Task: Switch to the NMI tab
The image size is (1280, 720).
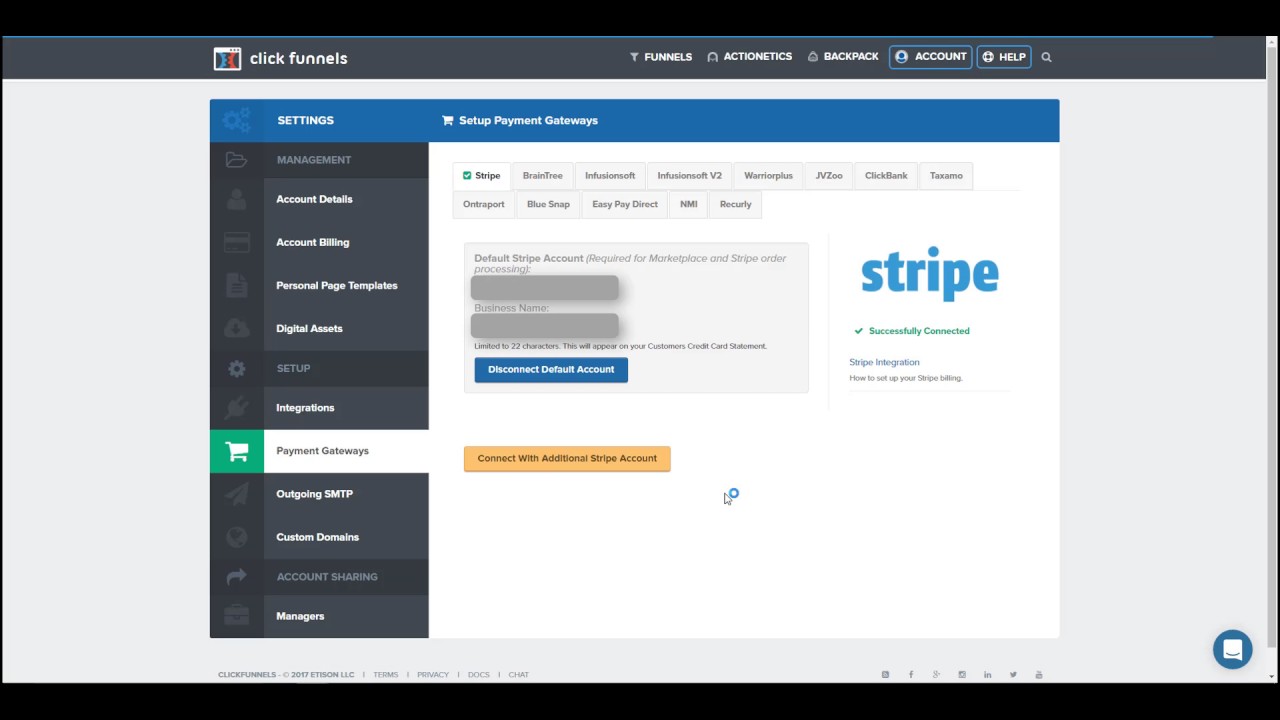Action: pos(689,204)
